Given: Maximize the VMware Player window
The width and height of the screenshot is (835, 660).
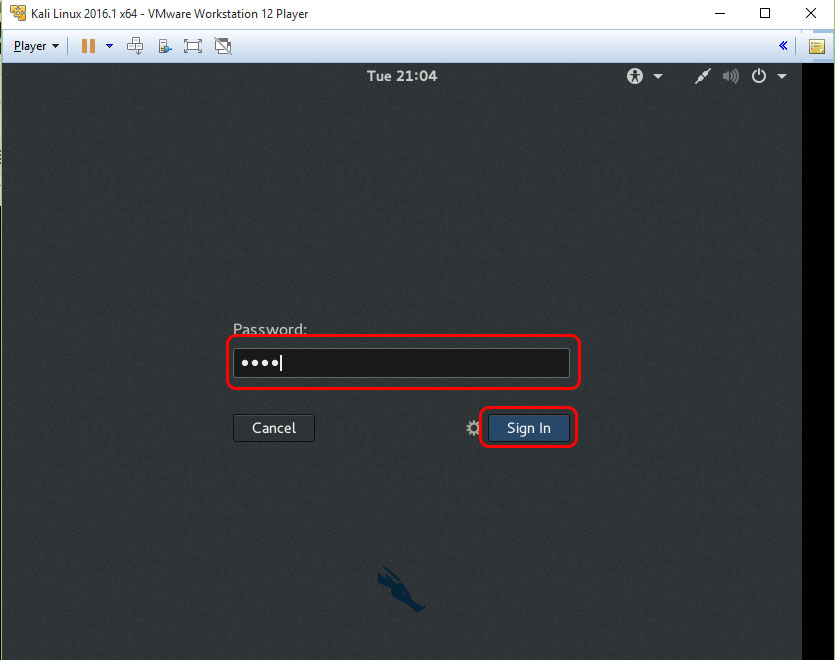Looking at the screenshot, I should click(x=765, y=13).
